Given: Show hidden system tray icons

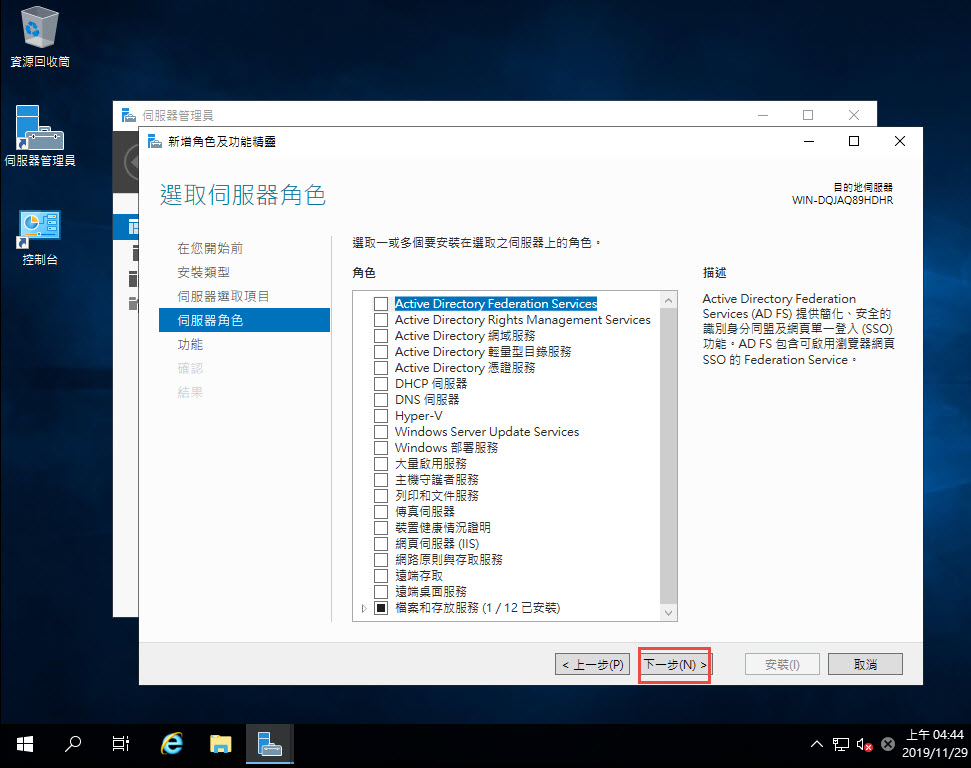Looking at the screenshot, I should [817, 744].
